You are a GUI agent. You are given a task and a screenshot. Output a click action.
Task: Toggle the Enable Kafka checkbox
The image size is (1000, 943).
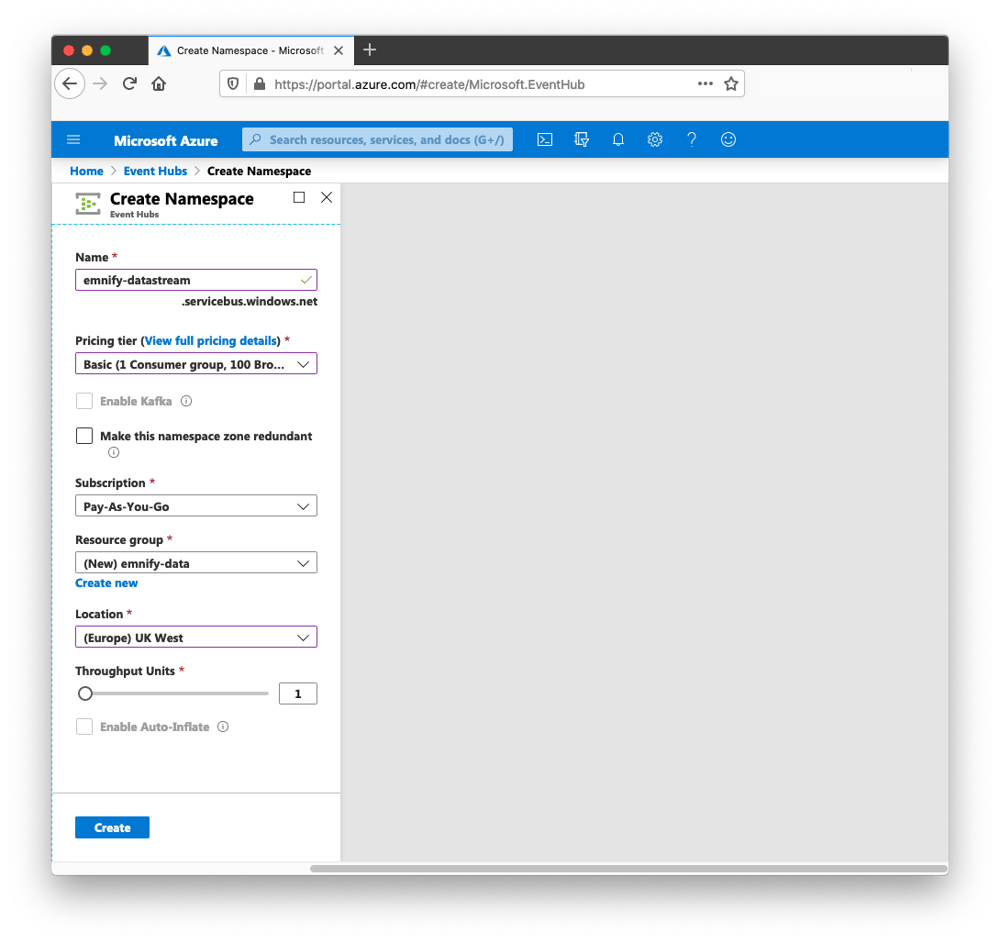(84, 401)
